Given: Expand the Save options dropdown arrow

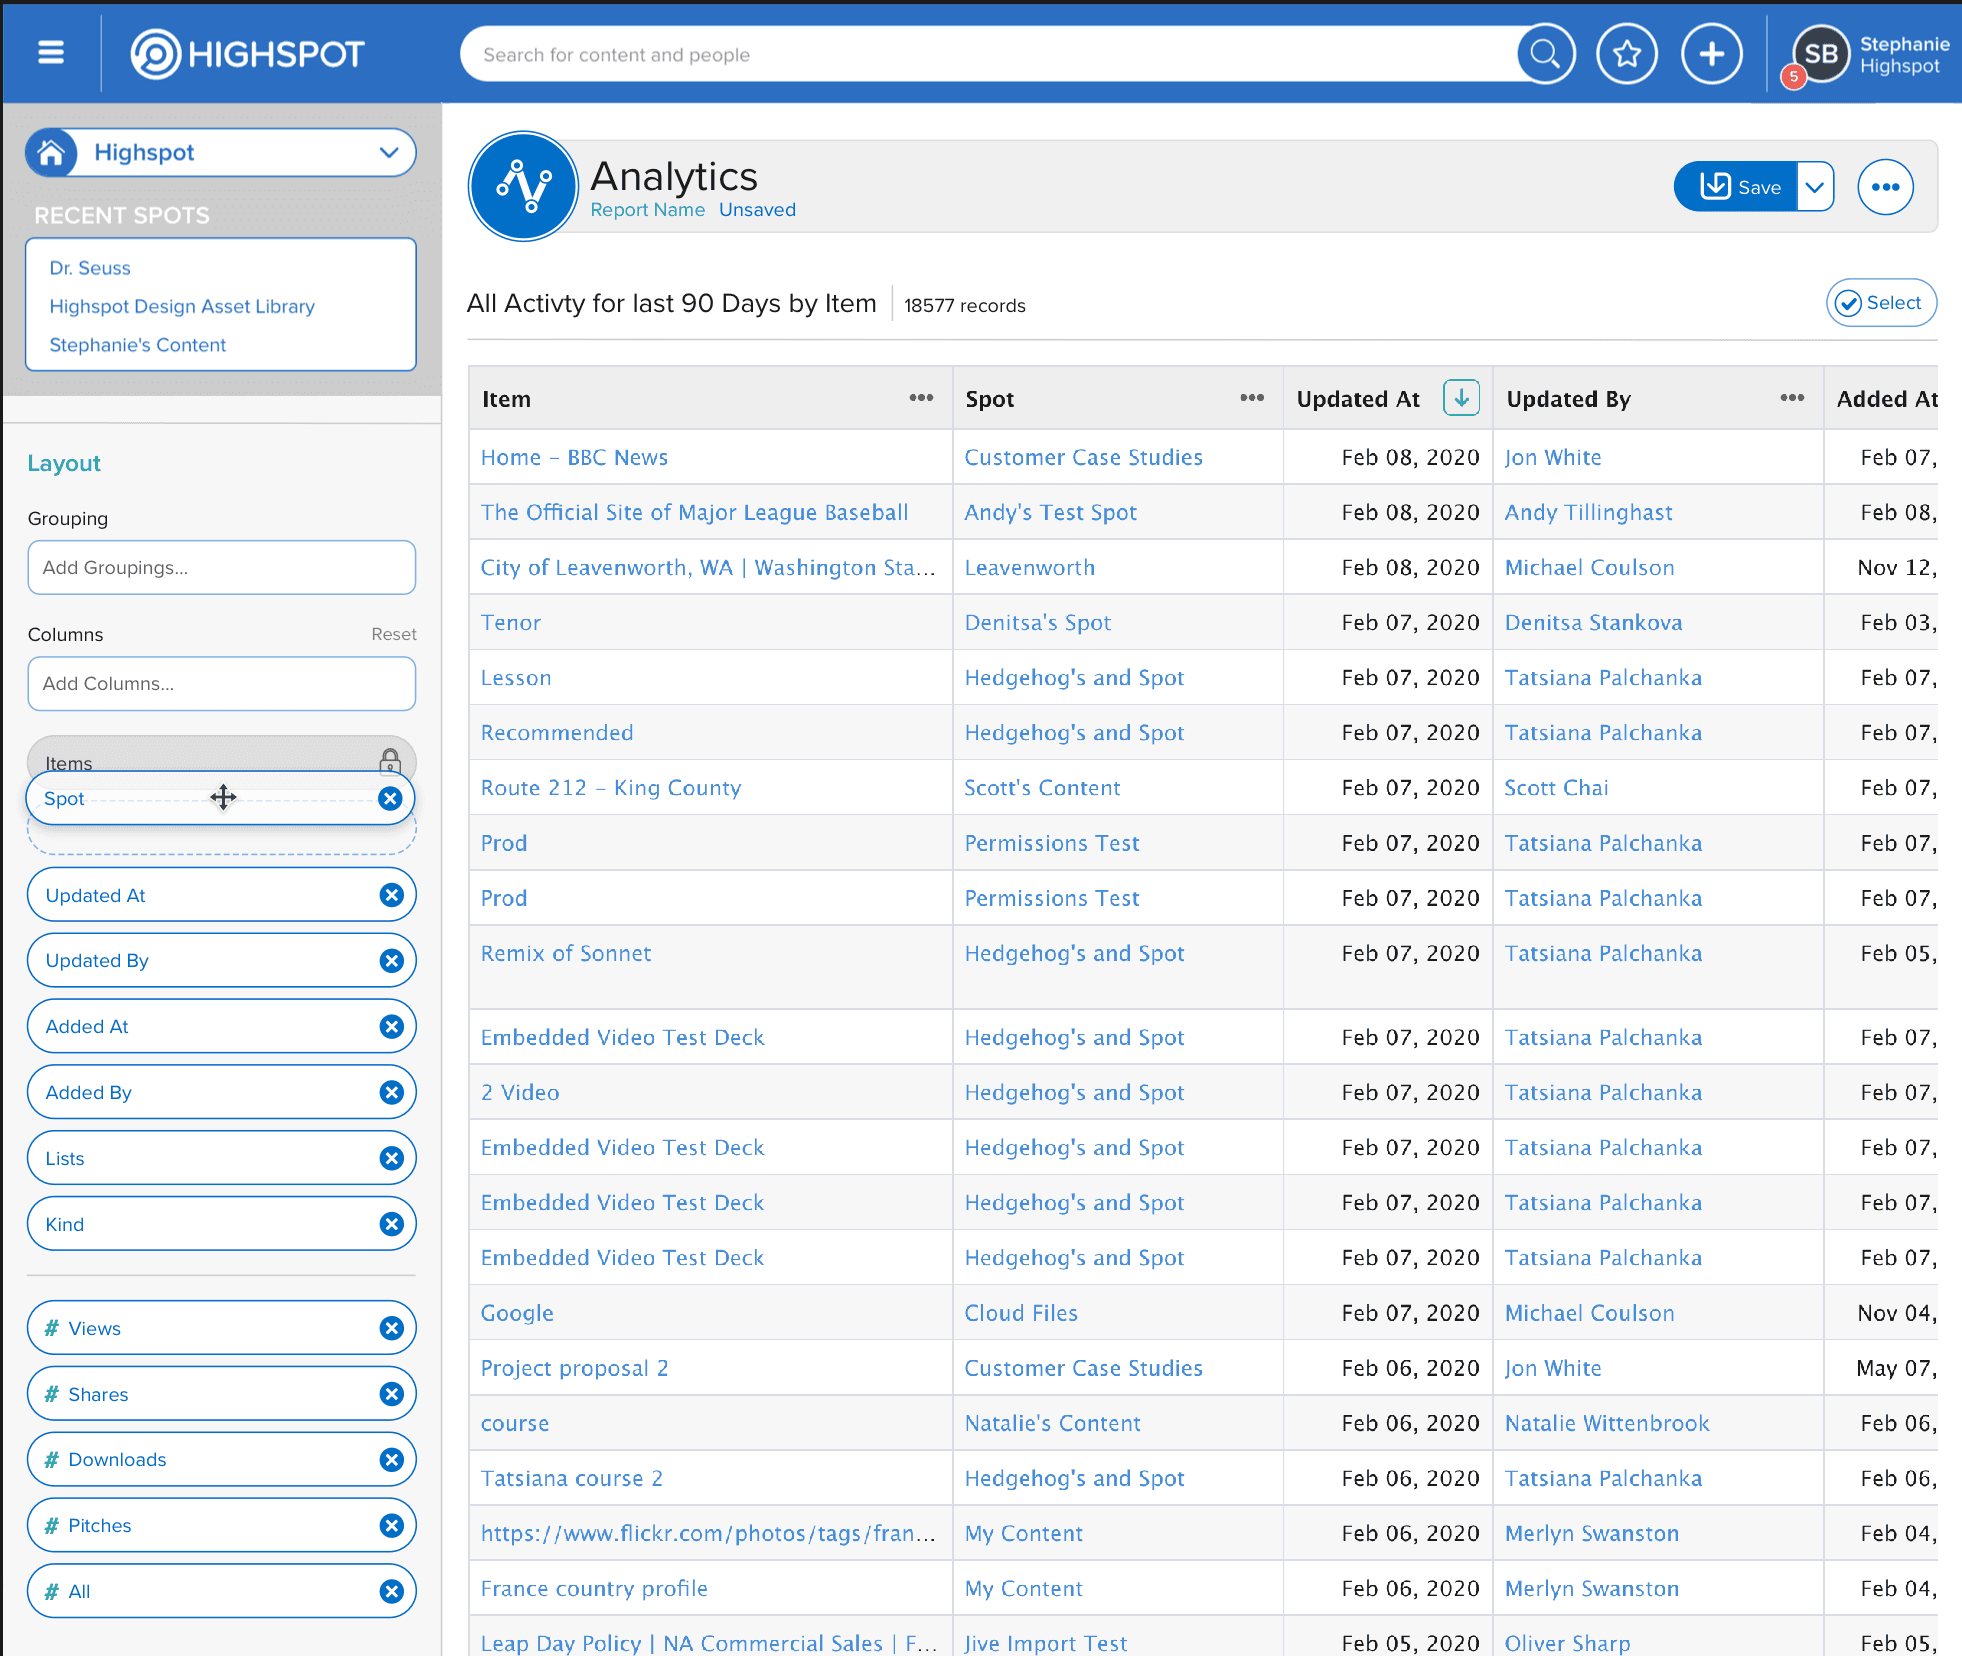Looking at the screenshot, I should (1815, 187).
